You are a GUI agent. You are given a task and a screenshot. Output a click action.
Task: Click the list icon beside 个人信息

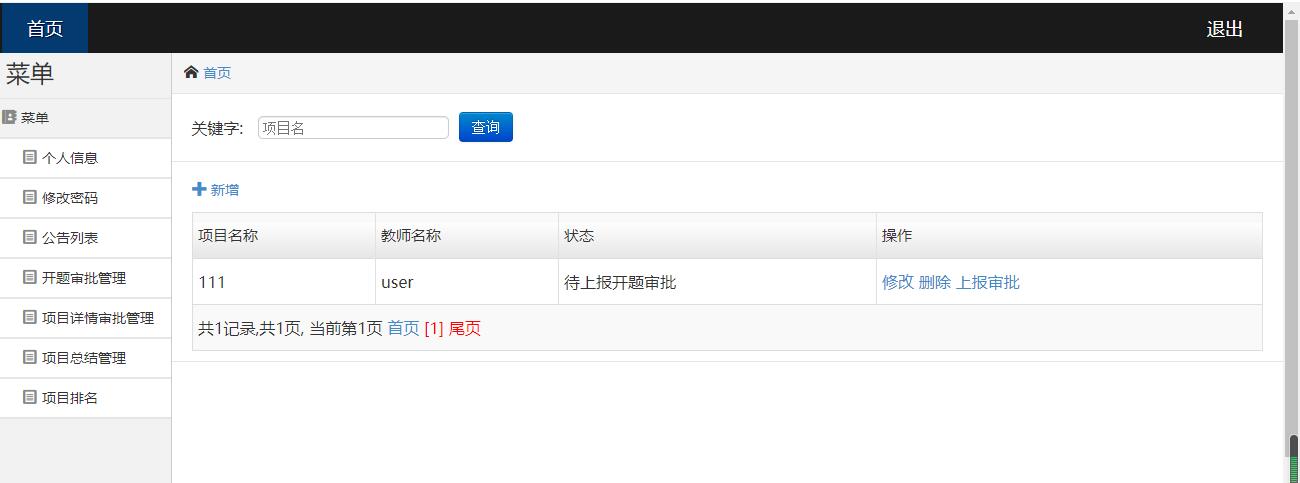coord(30,157)
